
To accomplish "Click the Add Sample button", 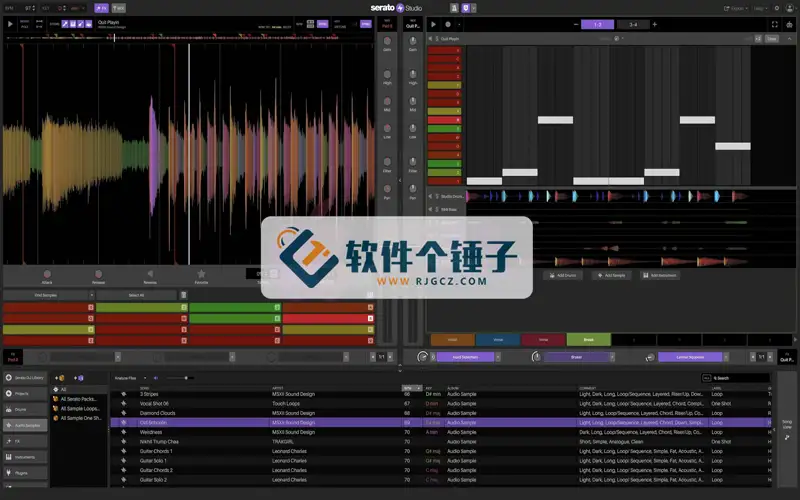I will pos(612,274).
